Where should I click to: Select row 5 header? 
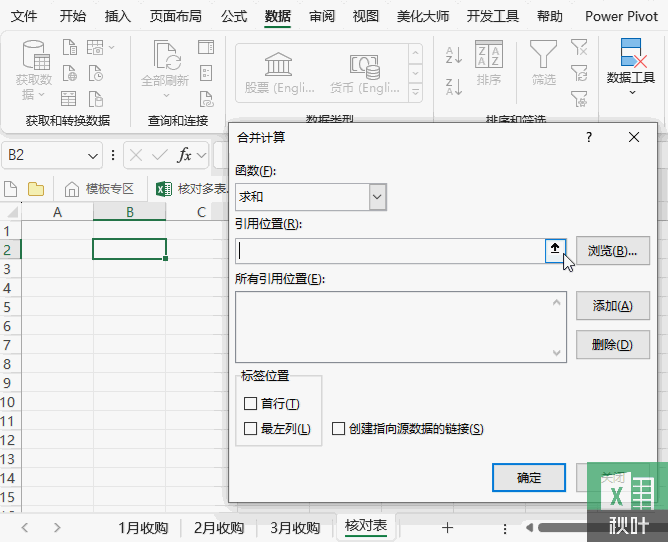coord(9,307)
